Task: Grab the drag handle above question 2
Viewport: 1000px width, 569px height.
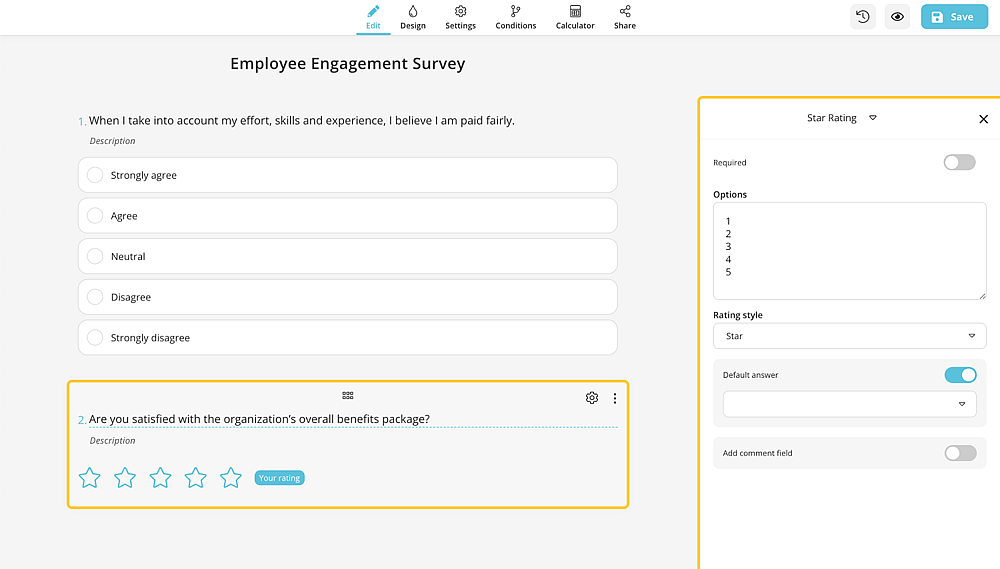Action: coord(348,395)
